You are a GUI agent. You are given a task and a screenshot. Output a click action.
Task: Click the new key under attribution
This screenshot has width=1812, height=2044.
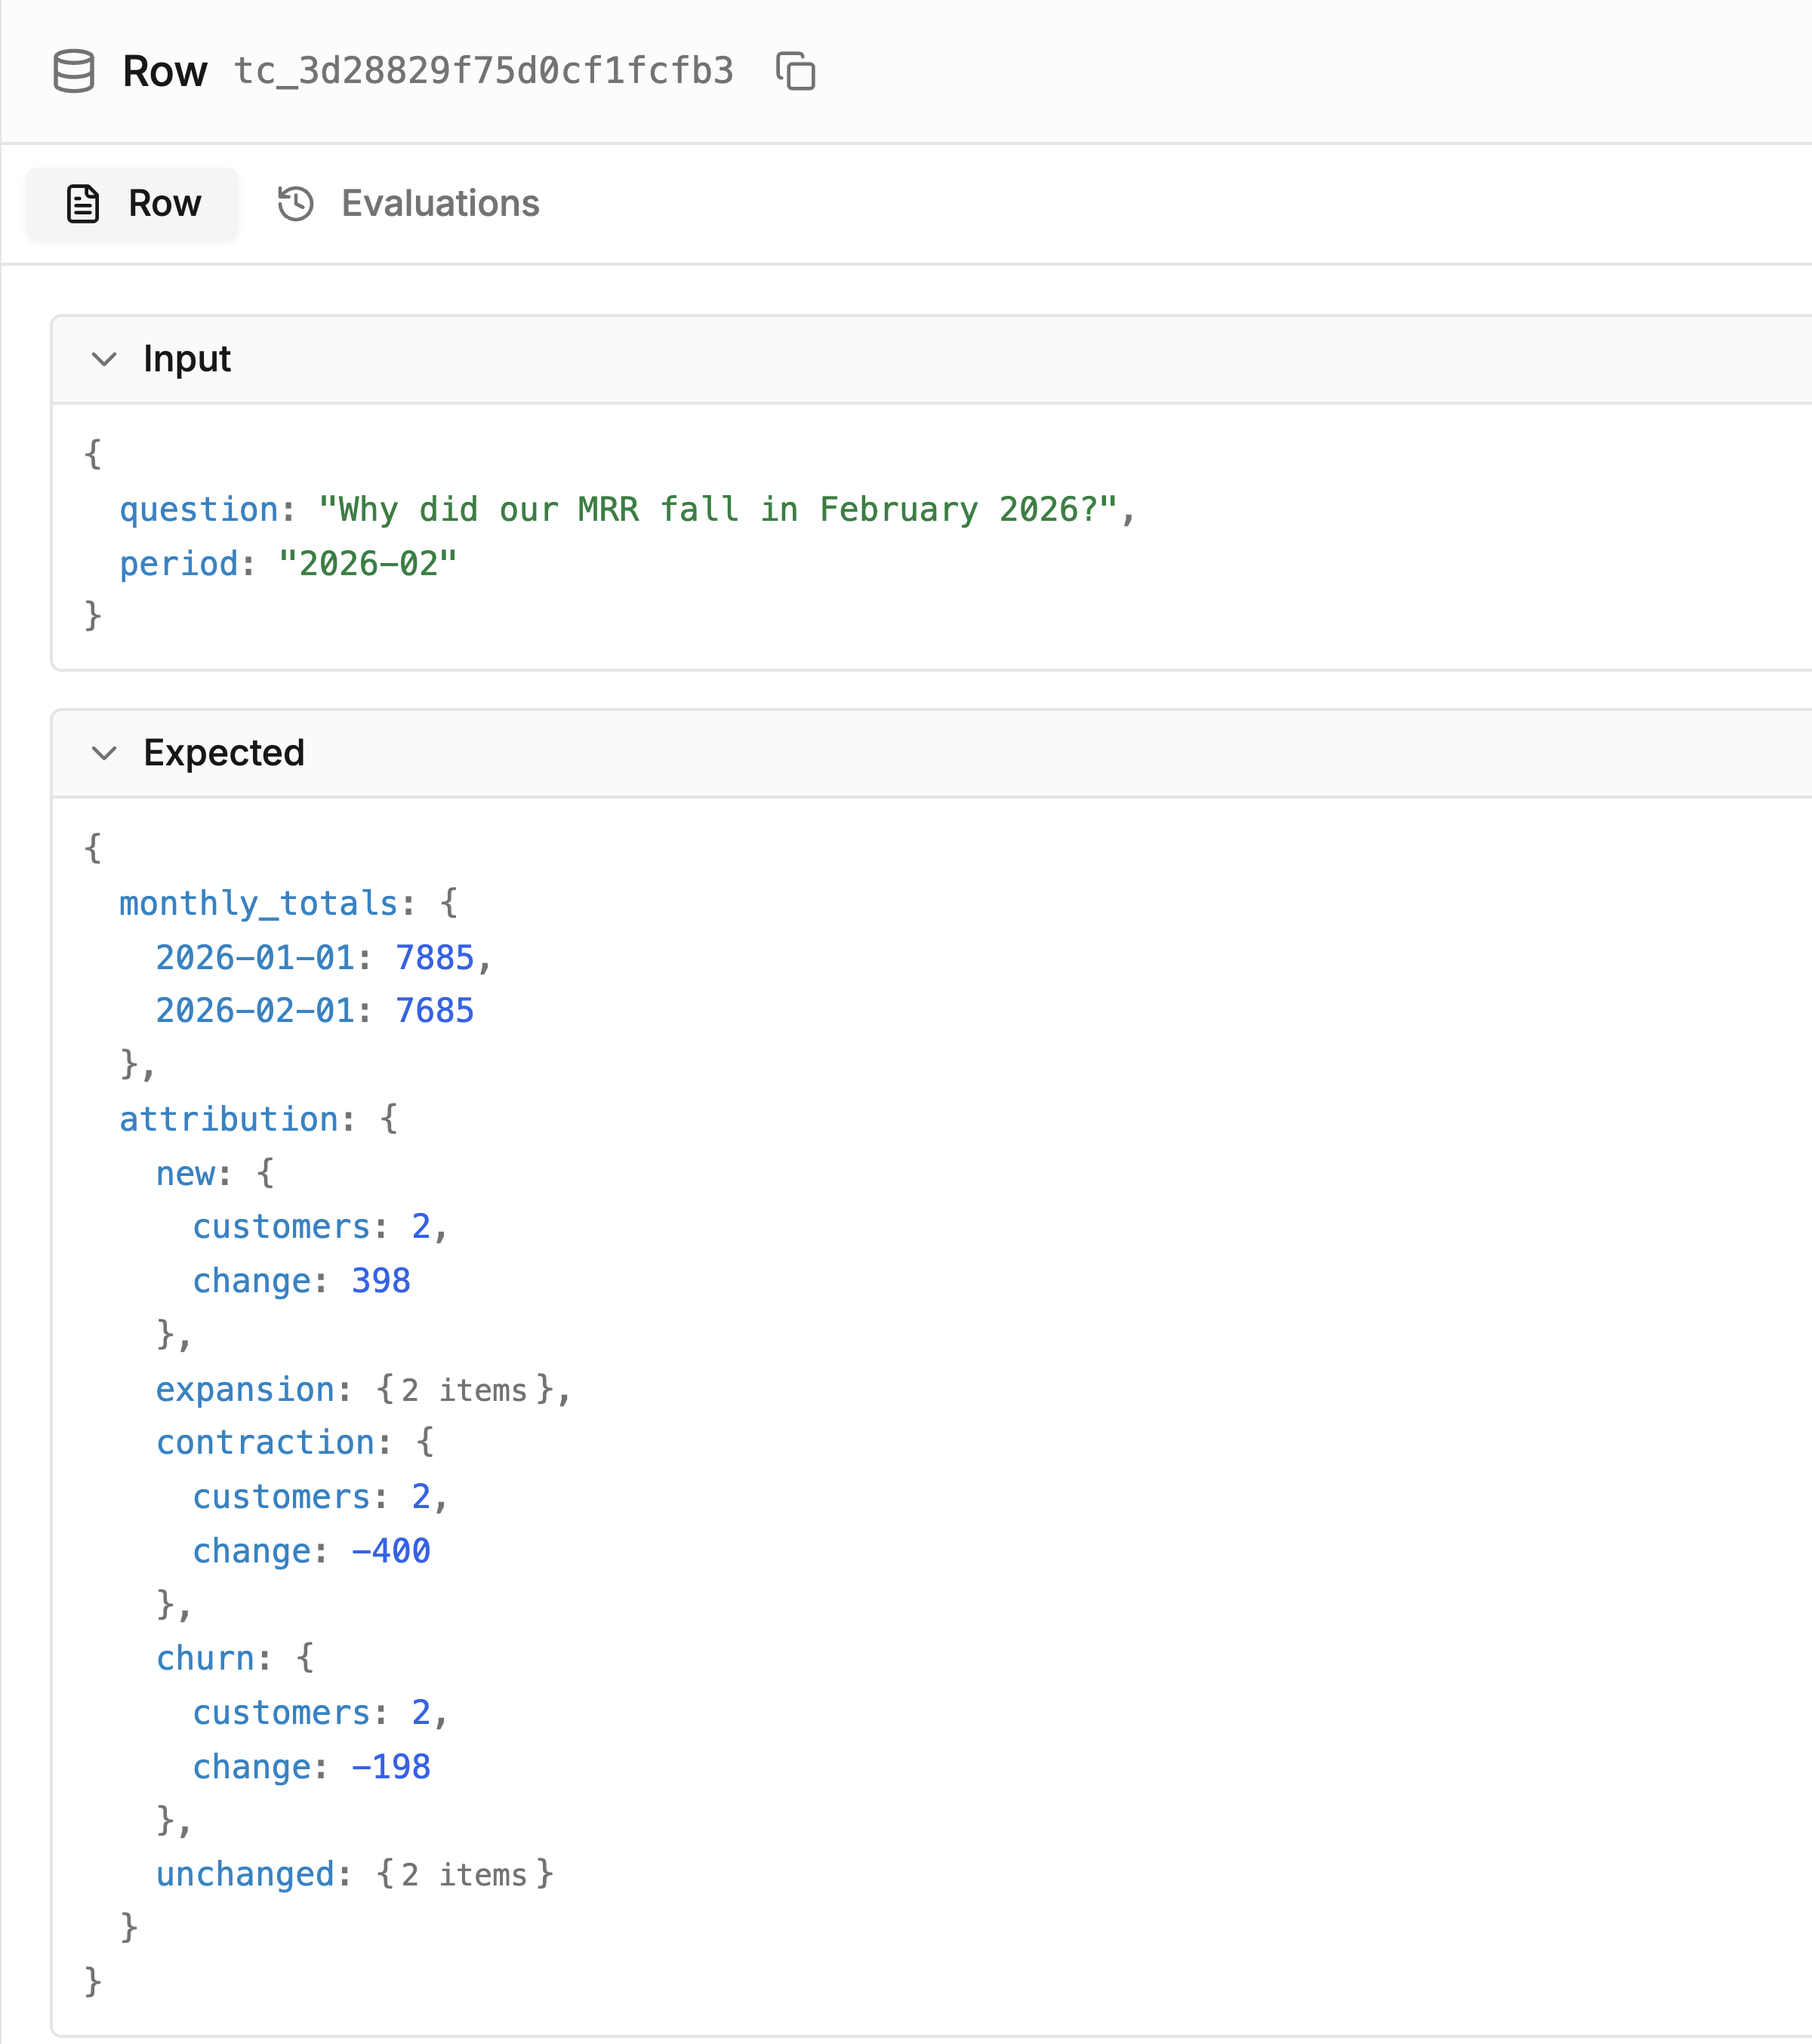[185, 1173]
